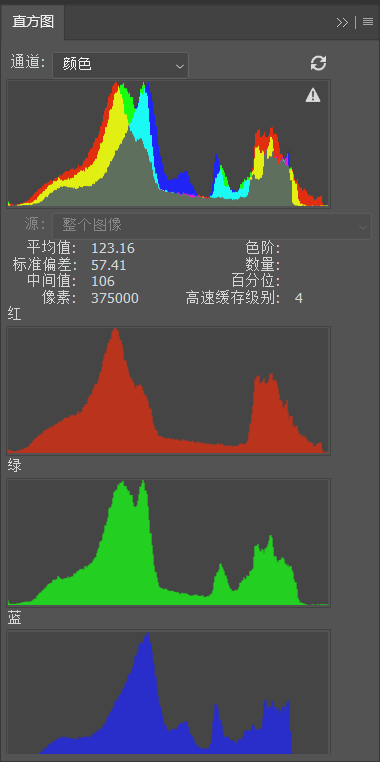The height and width of the screenshot is (762, 380).
Task: Click the cache level value 4
Action: point(298,298)
